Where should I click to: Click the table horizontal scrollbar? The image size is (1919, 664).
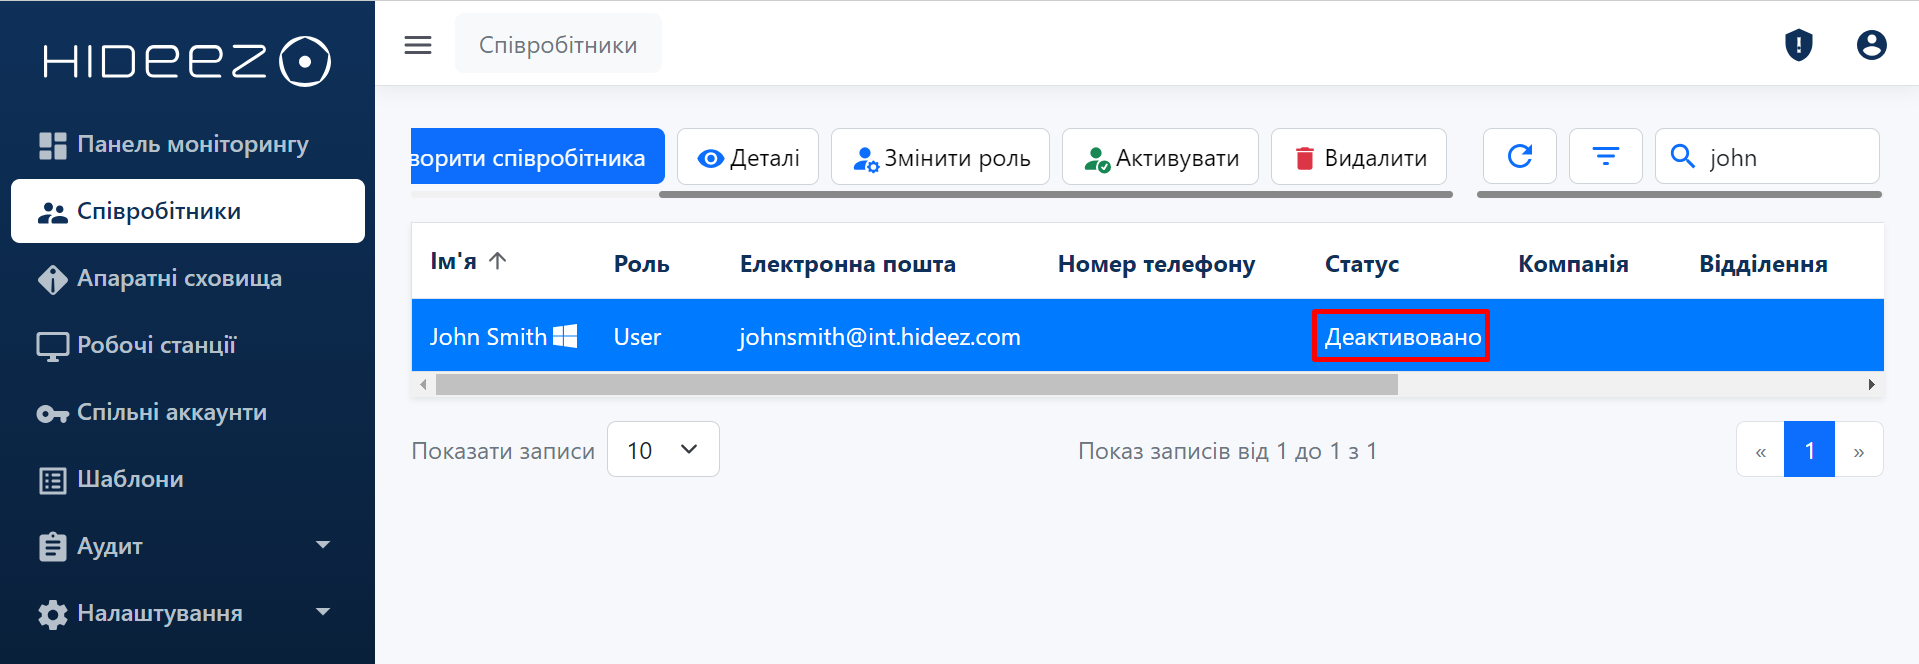[916, 385]
